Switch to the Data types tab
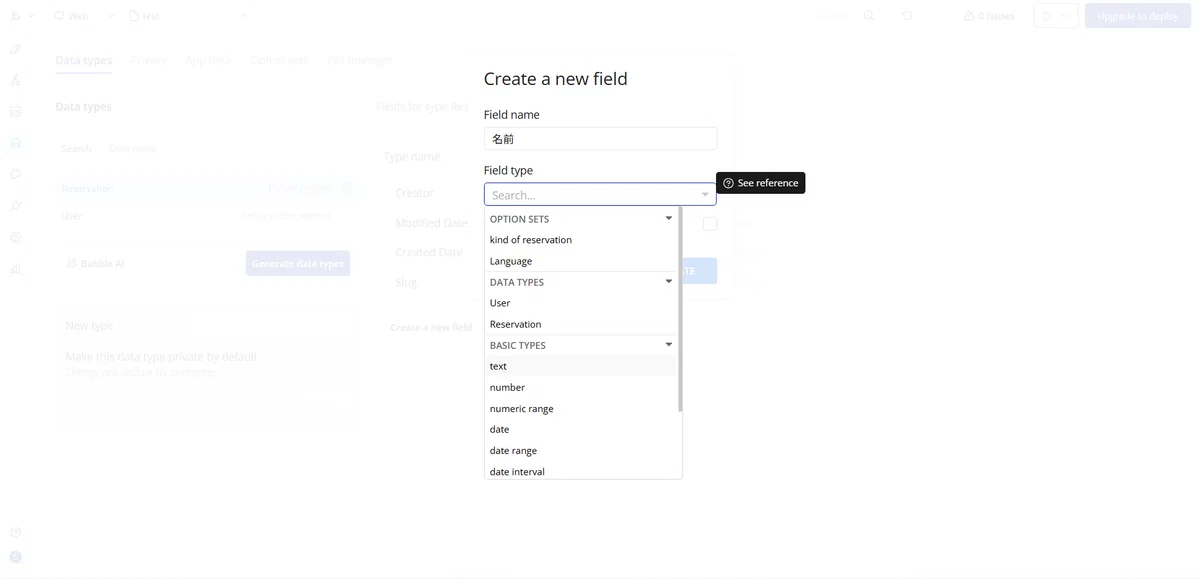Screen dimensions: 1200x579 coord(83,60)
